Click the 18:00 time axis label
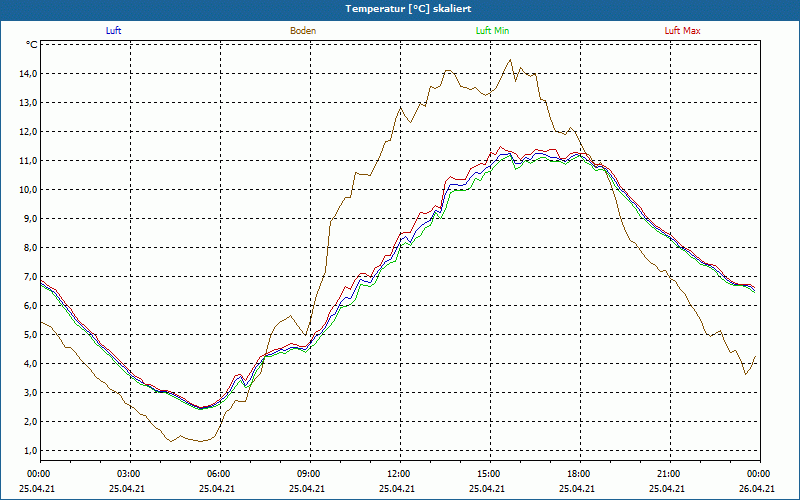The image size is (800, 500). click(578, 473)
